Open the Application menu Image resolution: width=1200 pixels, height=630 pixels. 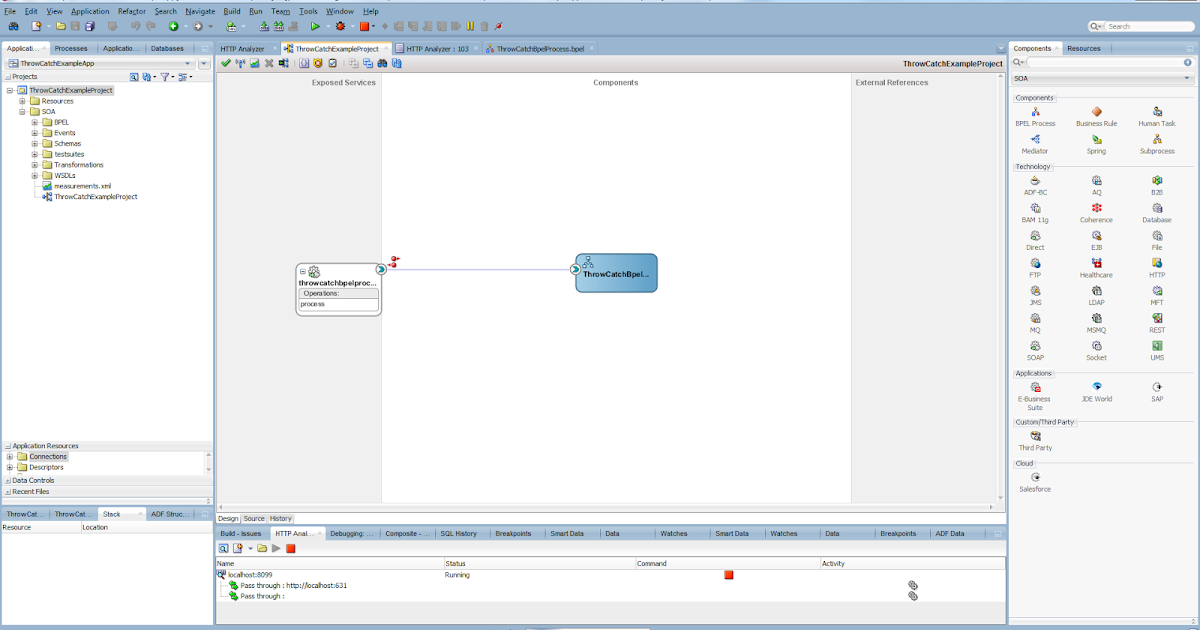point(90,11)
